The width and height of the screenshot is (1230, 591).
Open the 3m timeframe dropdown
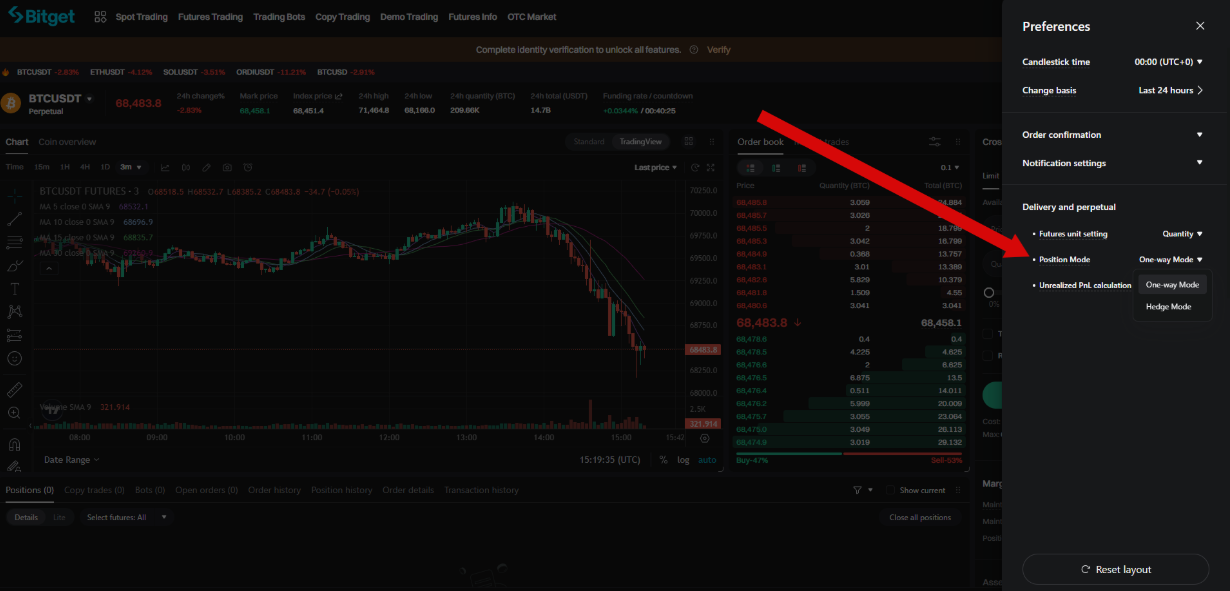tap(131, 167)
